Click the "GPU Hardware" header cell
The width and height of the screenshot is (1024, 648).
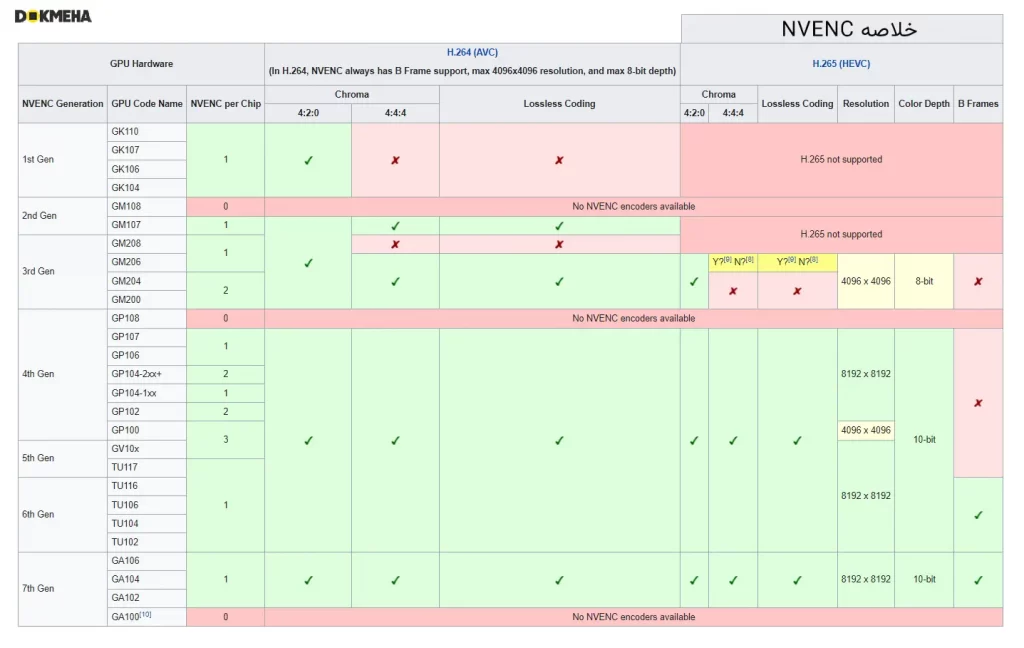(141, 63)
